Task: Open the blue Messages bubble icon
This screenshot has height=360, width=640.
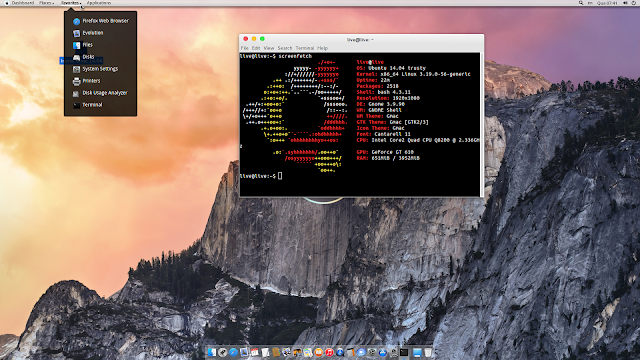Action: pos(361,352)
